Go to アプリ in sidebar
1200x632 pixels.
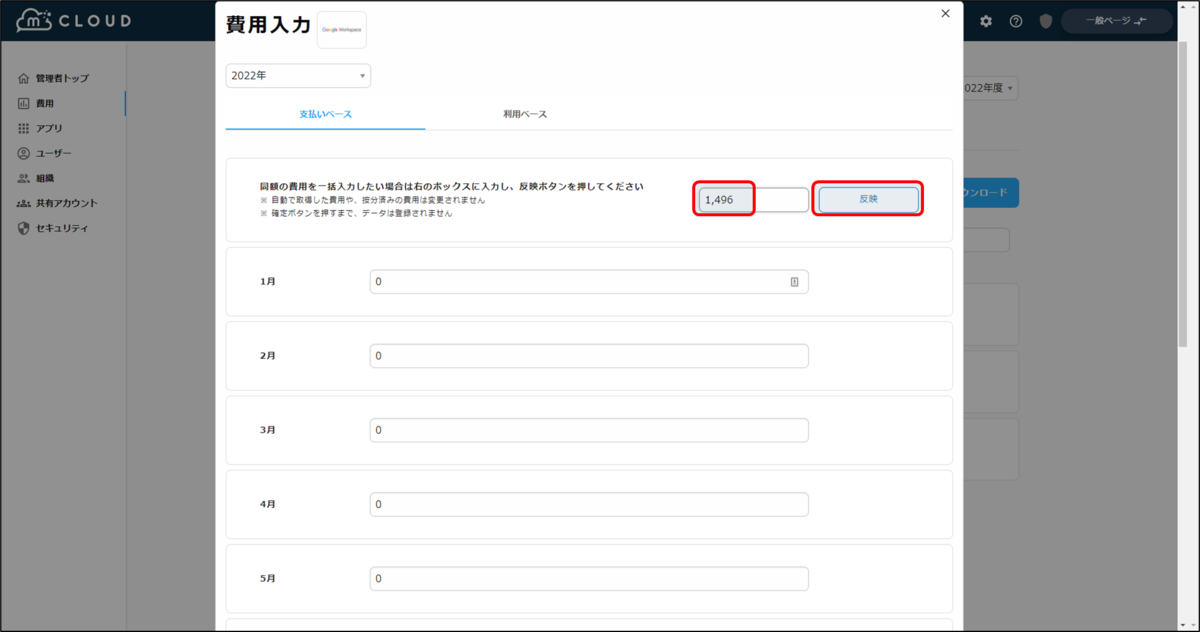point(49,128)
